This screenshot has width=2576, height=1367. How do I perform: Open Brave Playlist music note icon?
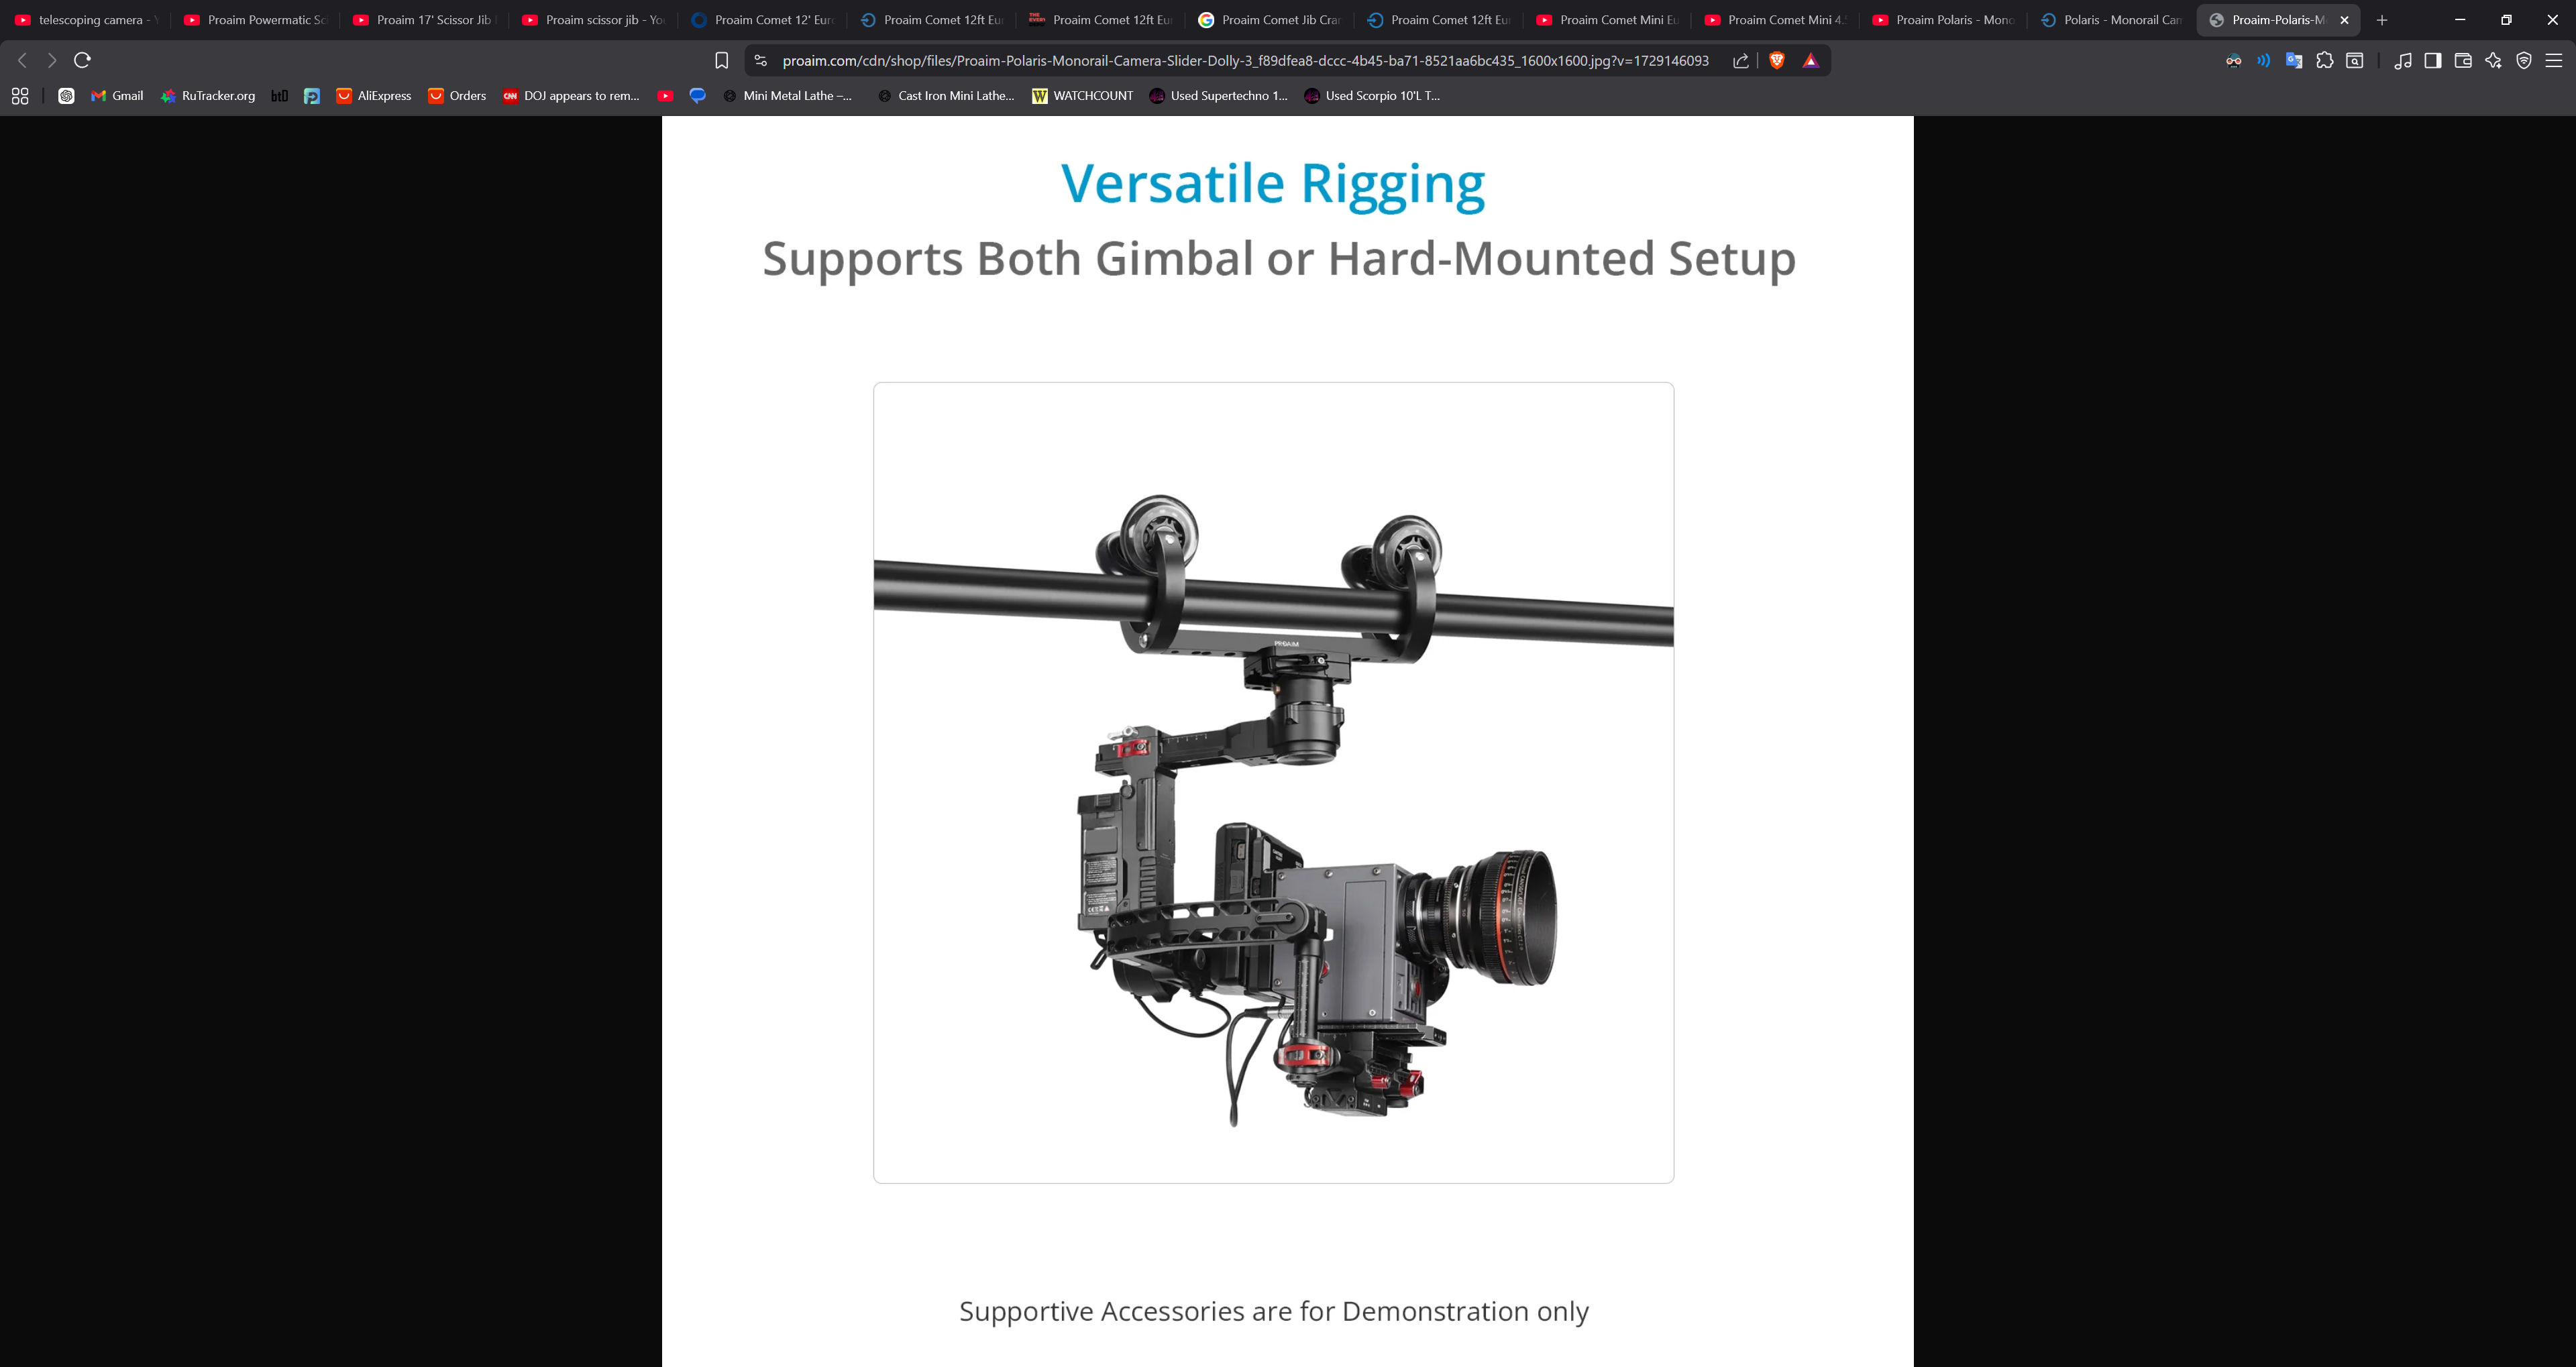pyautogui.click(x=2402, y=61)
